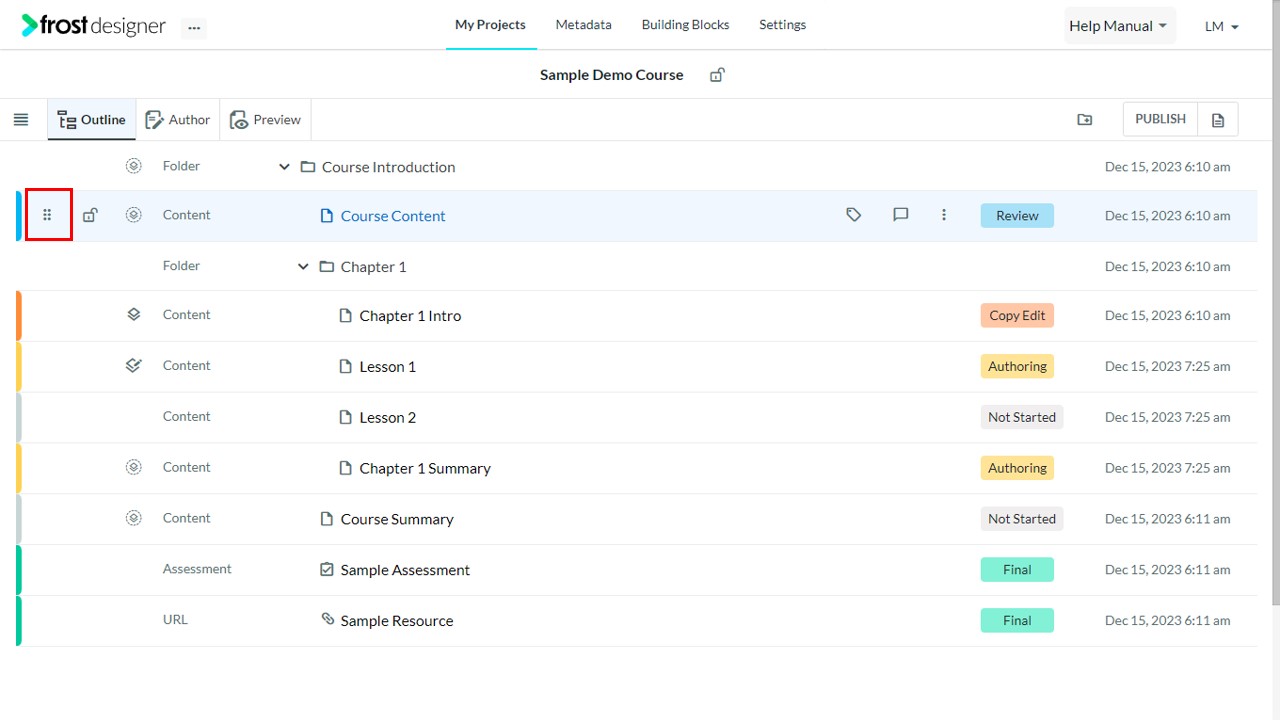Screen dimensions: 1280x720
Task: Click the Authoring badge on Chapter 1 Summary row
Action: [x=1017, y=468]
